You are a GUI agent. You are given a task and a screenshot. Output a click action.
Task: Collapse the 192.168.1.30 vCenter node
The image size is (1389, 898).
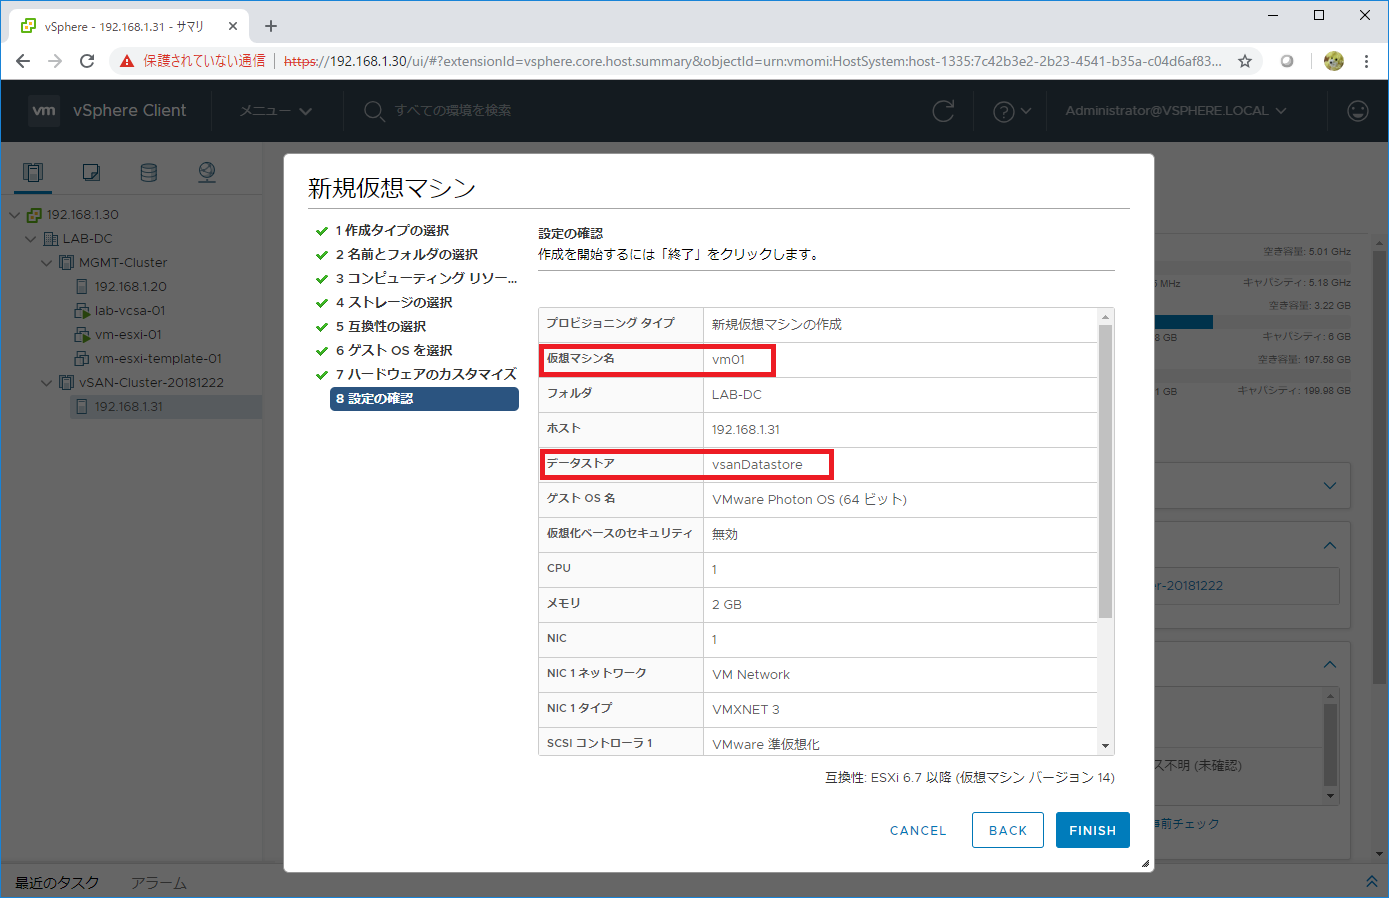pyautogui.click(x=14, y=215)
